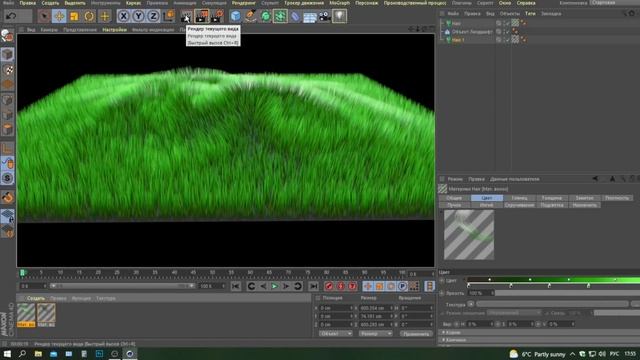This screenshot has width=640, height=360.
Task: Open Создать menu in material manager
Action: click(x=36, y=298)
